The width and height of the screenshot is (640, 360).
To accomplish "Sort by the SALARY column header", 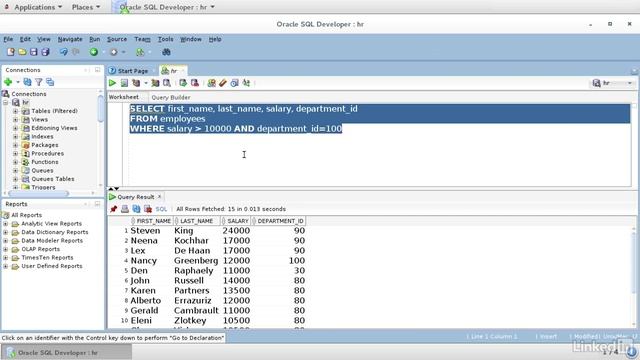I will 236,221.
